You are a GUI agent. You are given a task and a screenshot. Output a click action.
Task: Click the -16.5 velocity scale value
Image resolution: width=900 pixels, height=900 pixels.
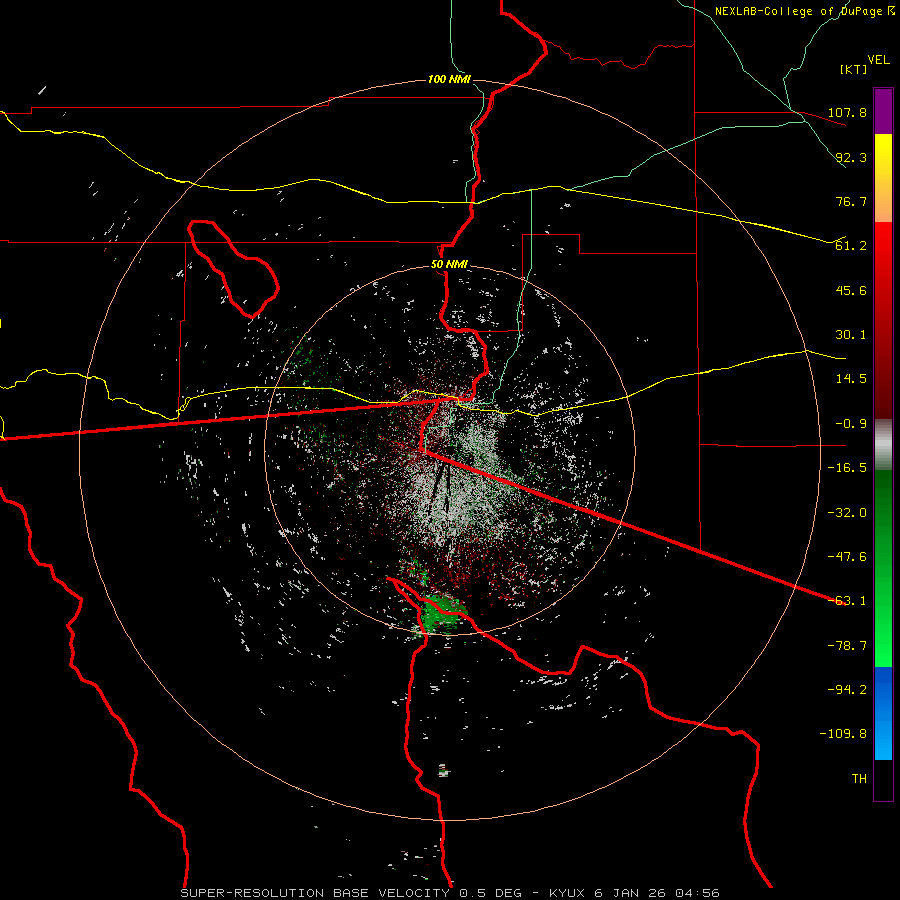click(847, 467)
